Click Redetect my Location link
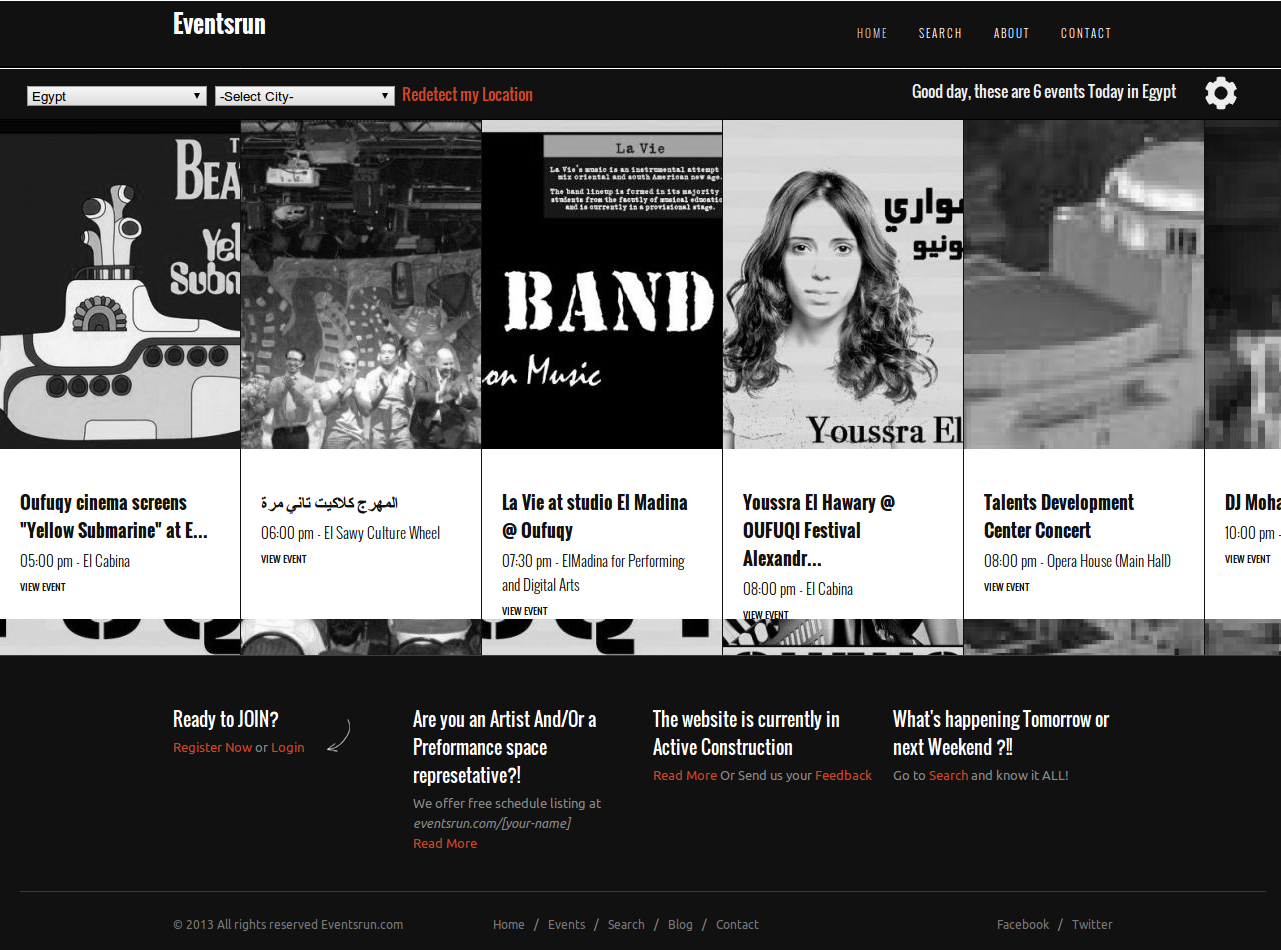This screenshot has height=950, width=1281. point(467,95)
